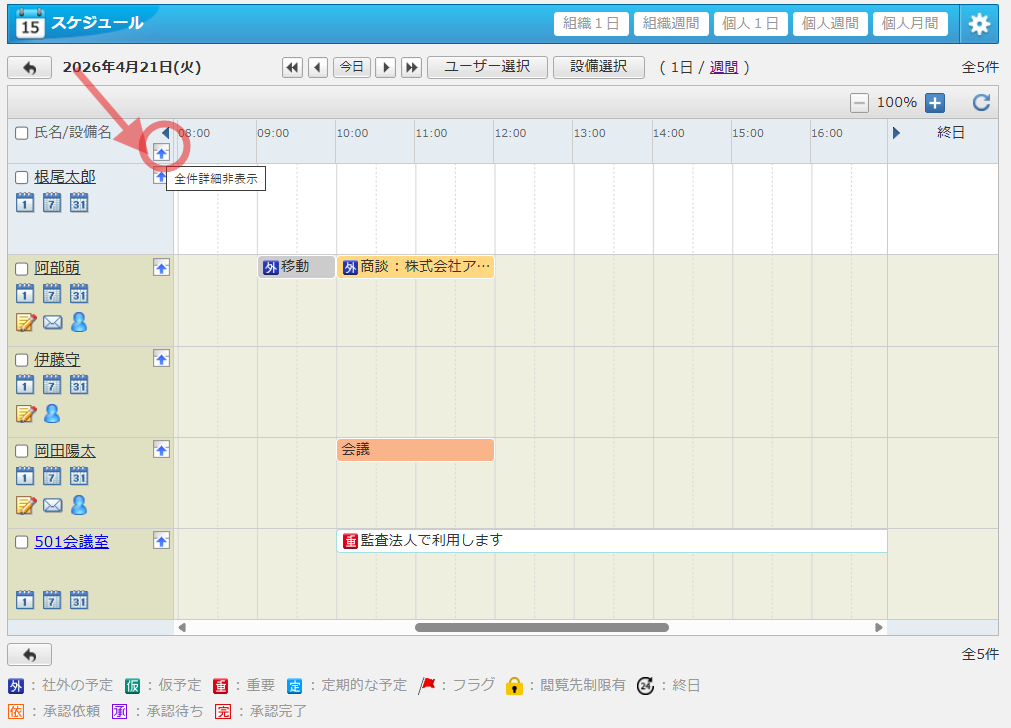The image size is (1011, 728).
Task: Collapse all details using the header arrow icon
Action: pos(161,152)
